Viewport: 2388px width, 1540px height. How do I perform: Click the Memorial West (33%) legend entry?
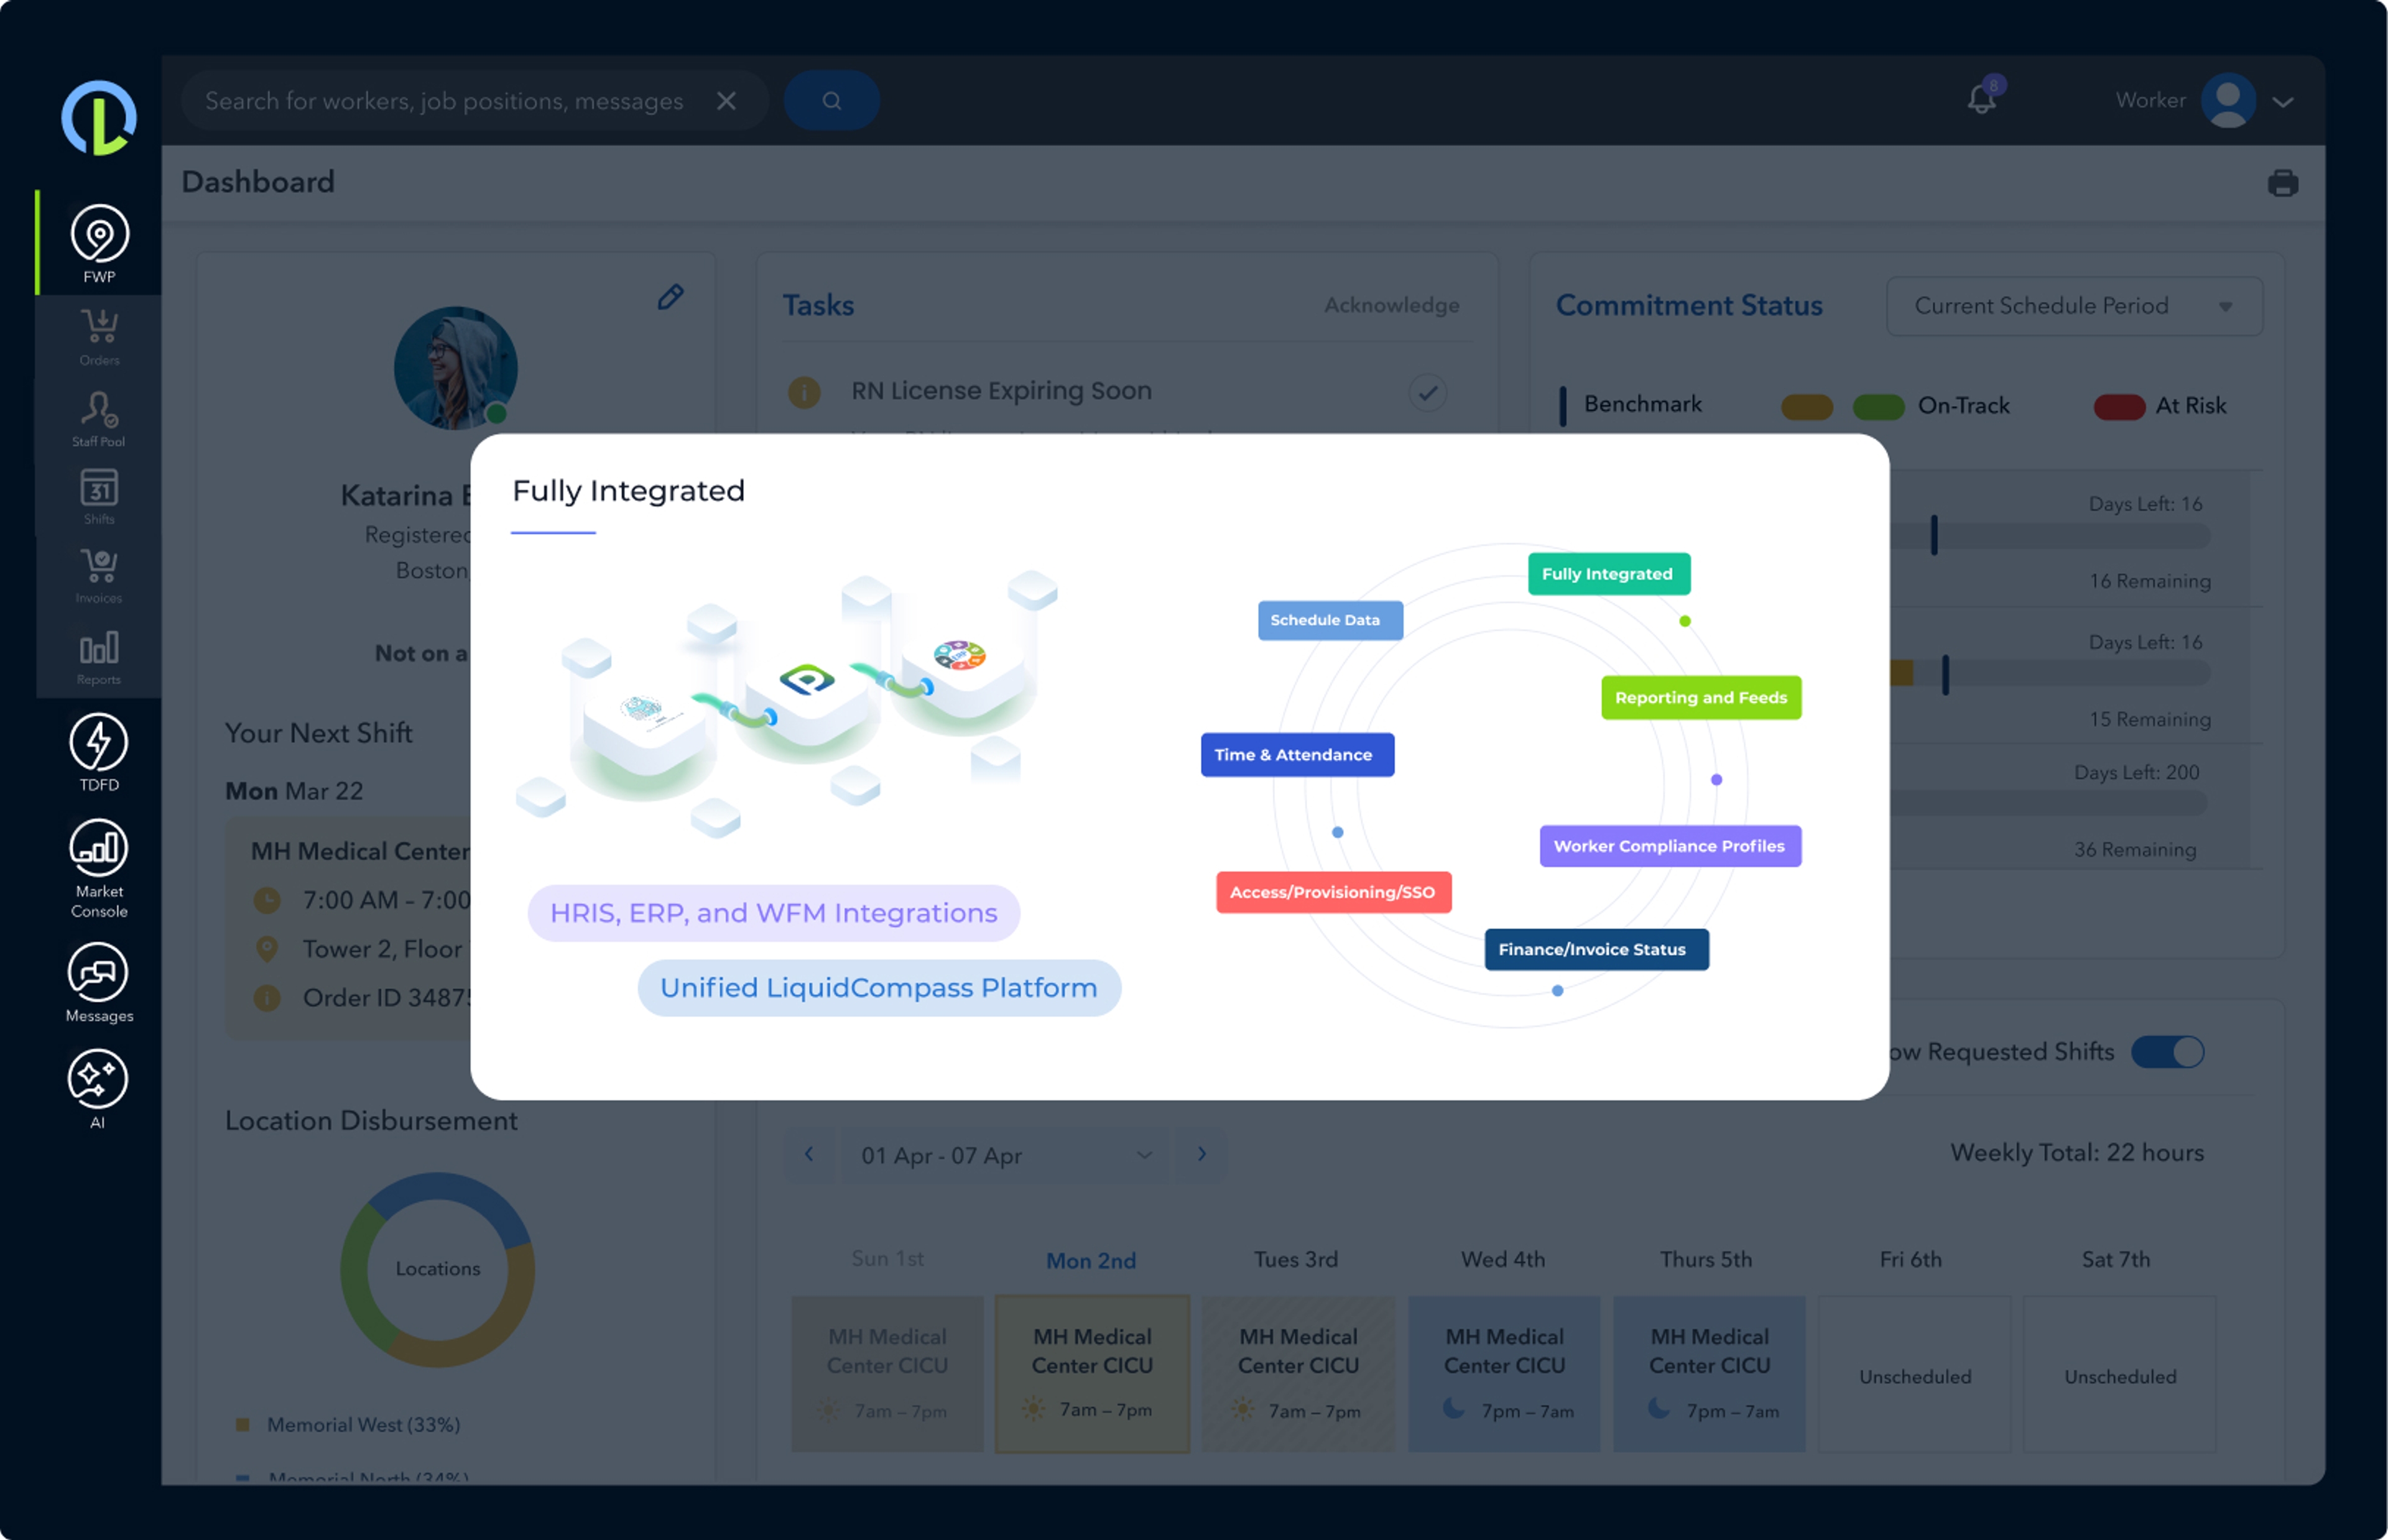tap(348, 1424)
